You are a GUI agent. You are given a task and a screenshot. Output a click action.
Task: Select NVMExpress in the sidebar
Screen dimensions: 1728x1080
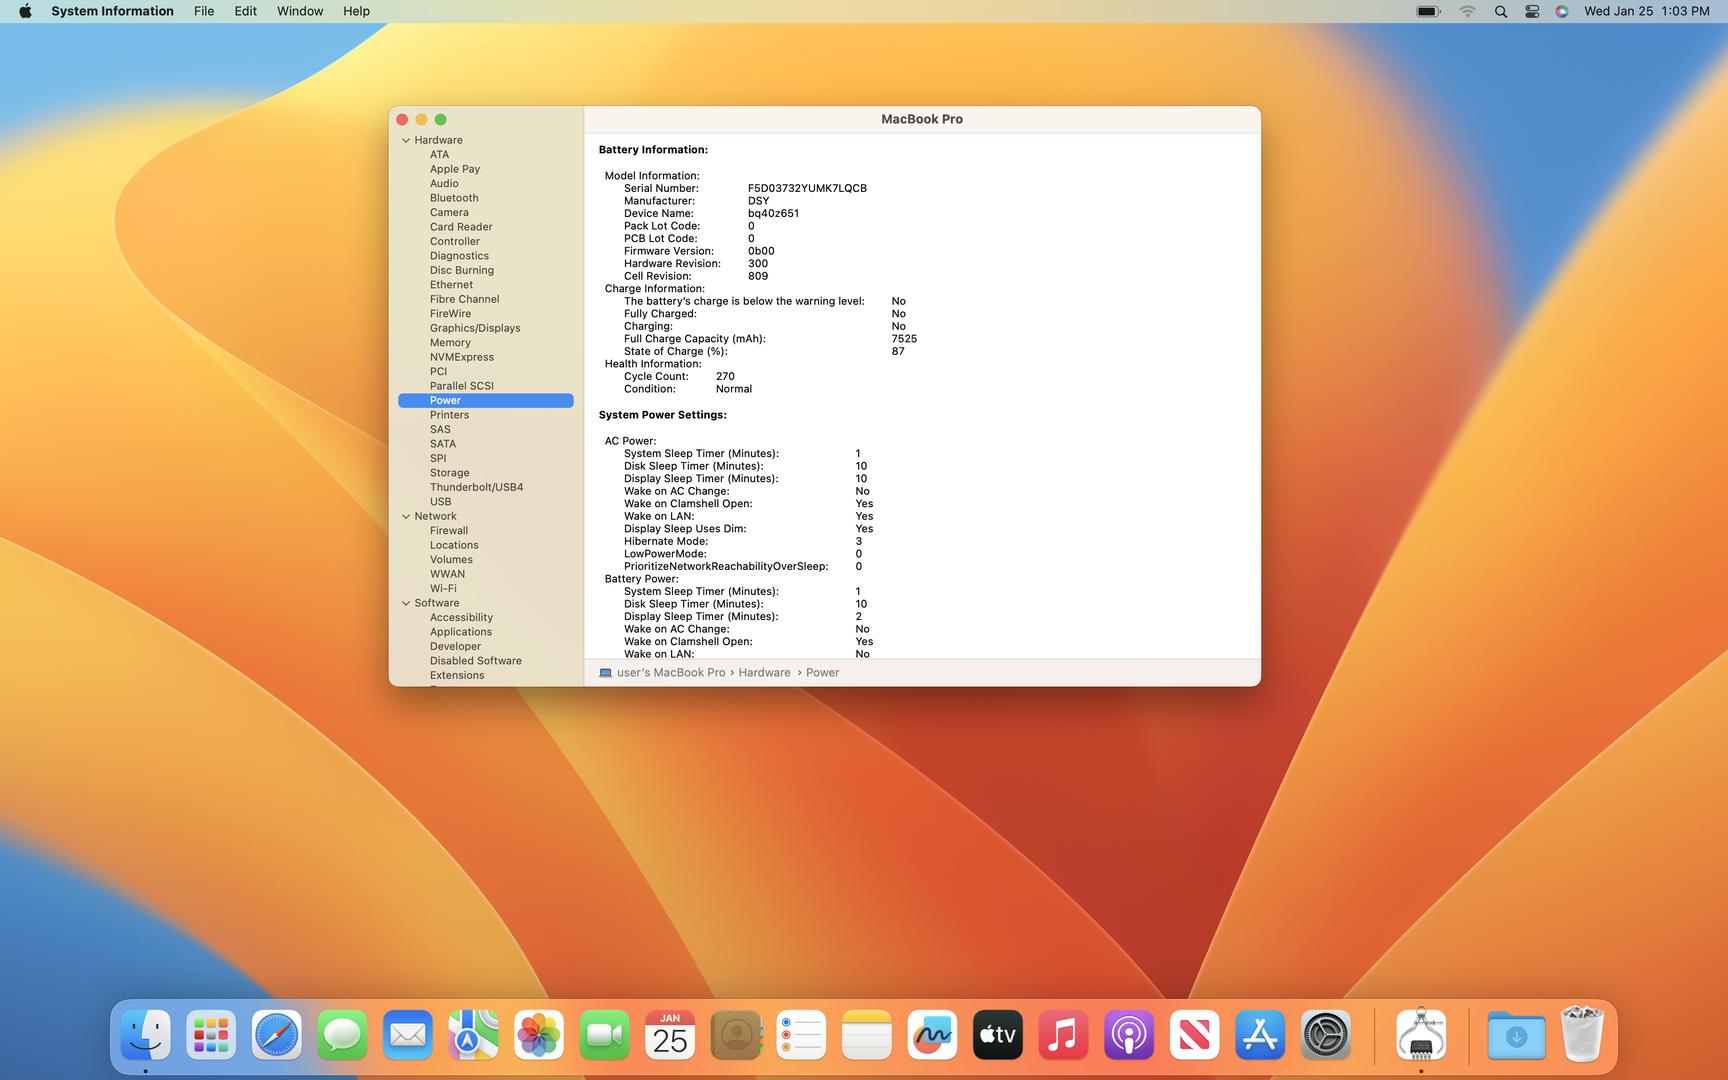462,357
